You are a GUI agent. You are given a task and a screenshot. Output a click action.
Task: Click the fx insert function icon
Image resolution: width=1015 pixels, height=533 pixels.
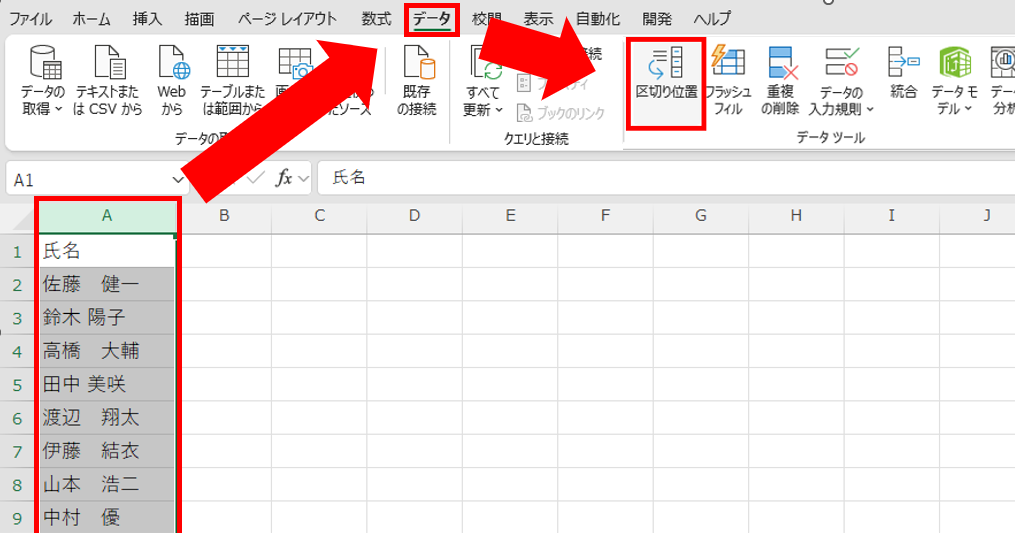(285, 178)
